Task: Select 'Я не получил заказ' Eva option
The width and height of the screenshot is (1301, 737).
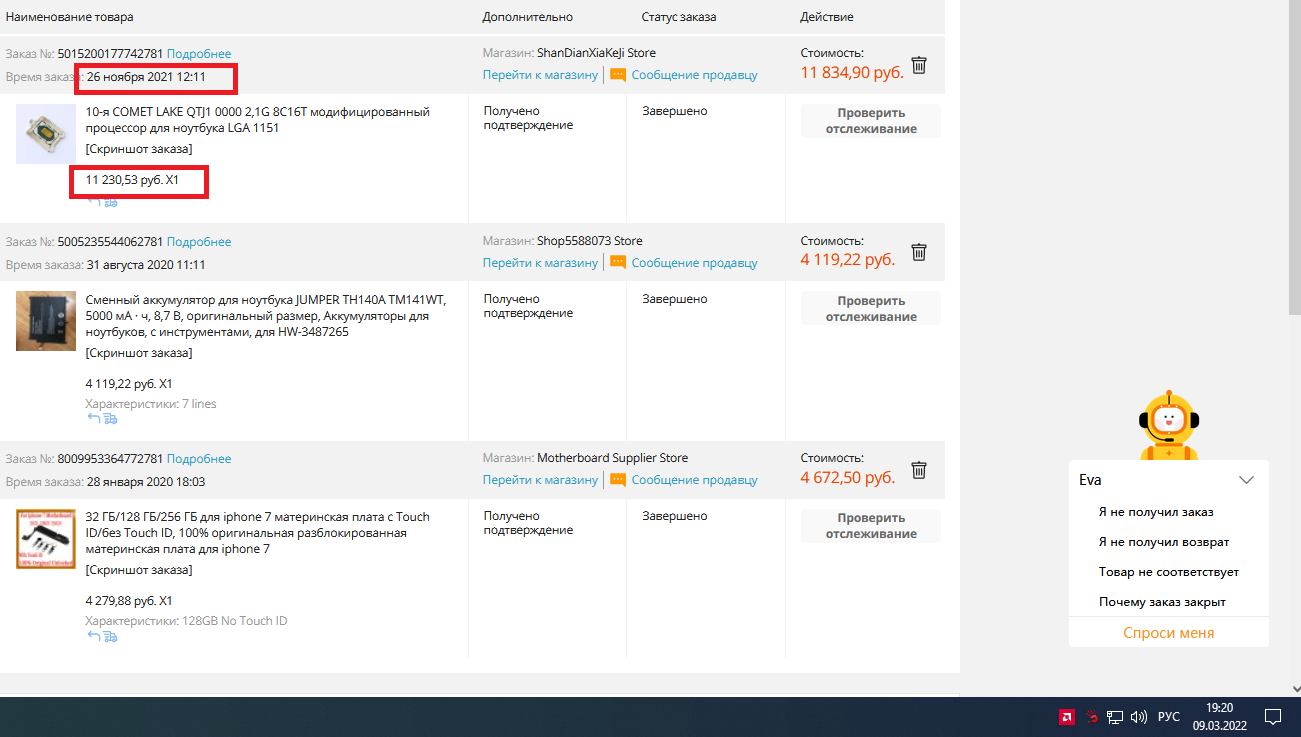Action: tap(1156, 512)
